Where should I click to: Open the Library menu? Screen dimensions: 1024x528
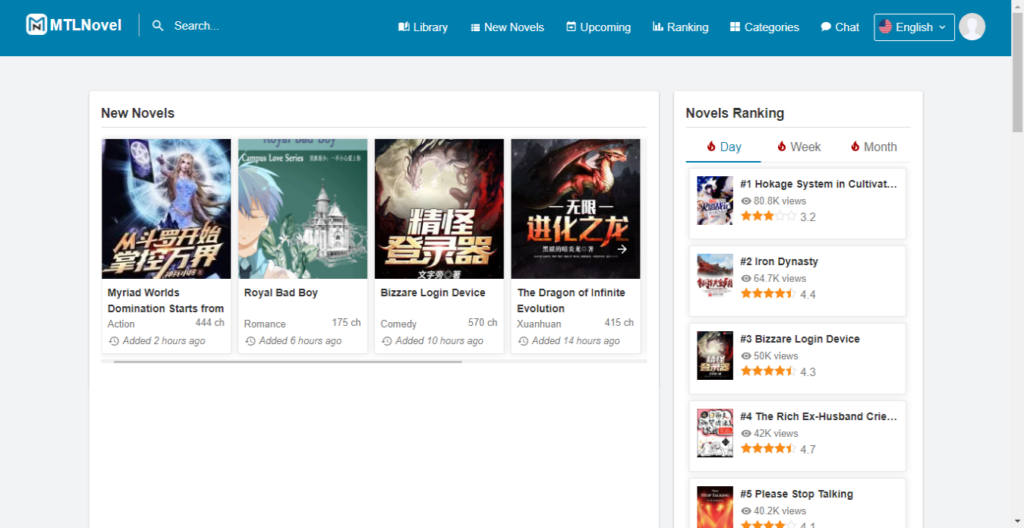click(423, 27)
